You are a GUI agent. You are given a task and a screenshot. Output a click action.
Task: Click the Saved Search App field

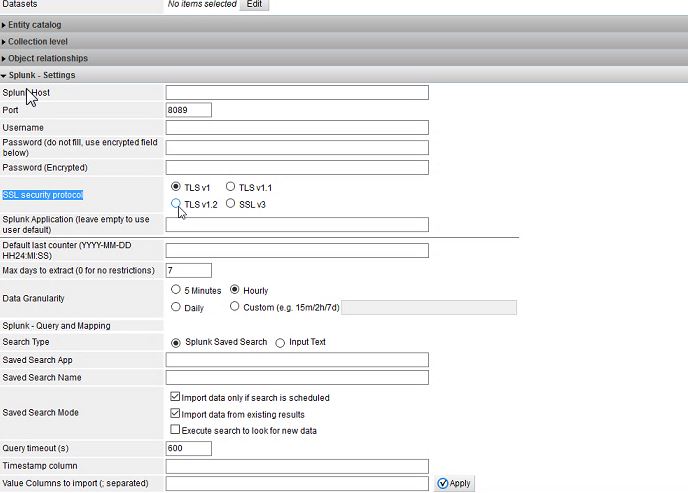click(297, 360)
